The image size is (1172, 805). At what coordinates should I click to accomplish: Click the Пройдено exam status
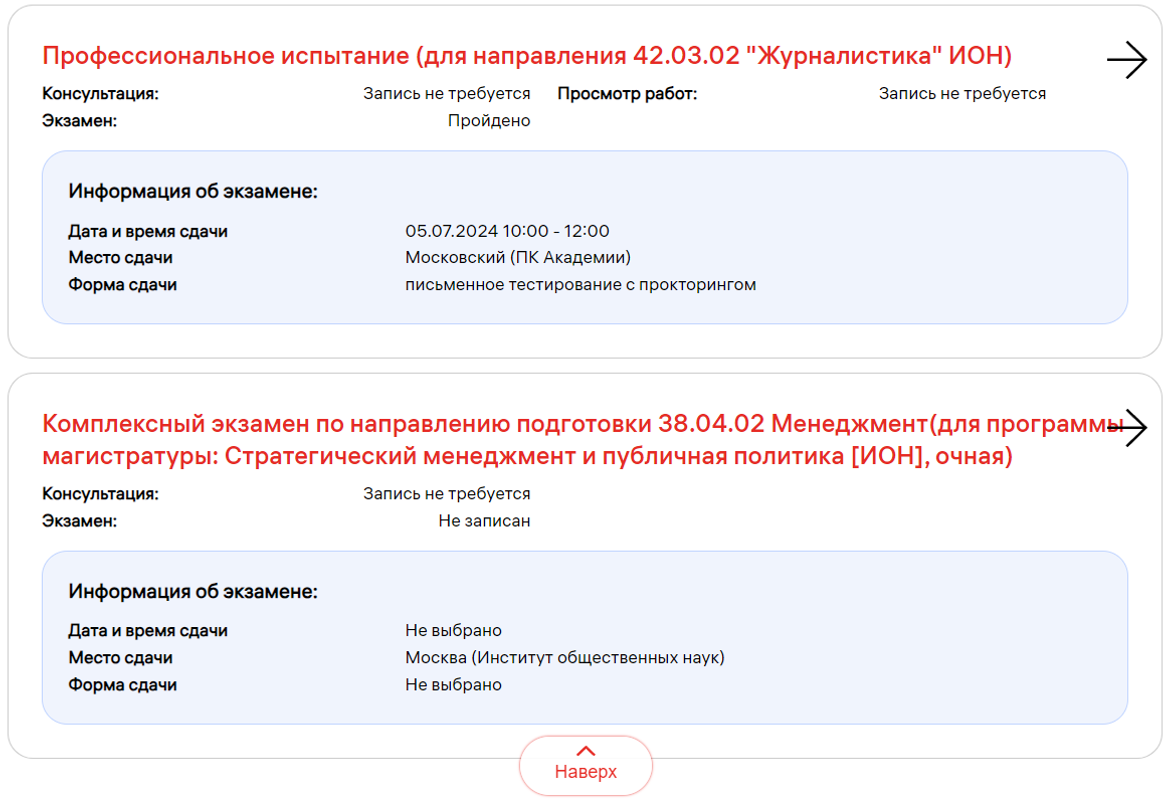489,121
